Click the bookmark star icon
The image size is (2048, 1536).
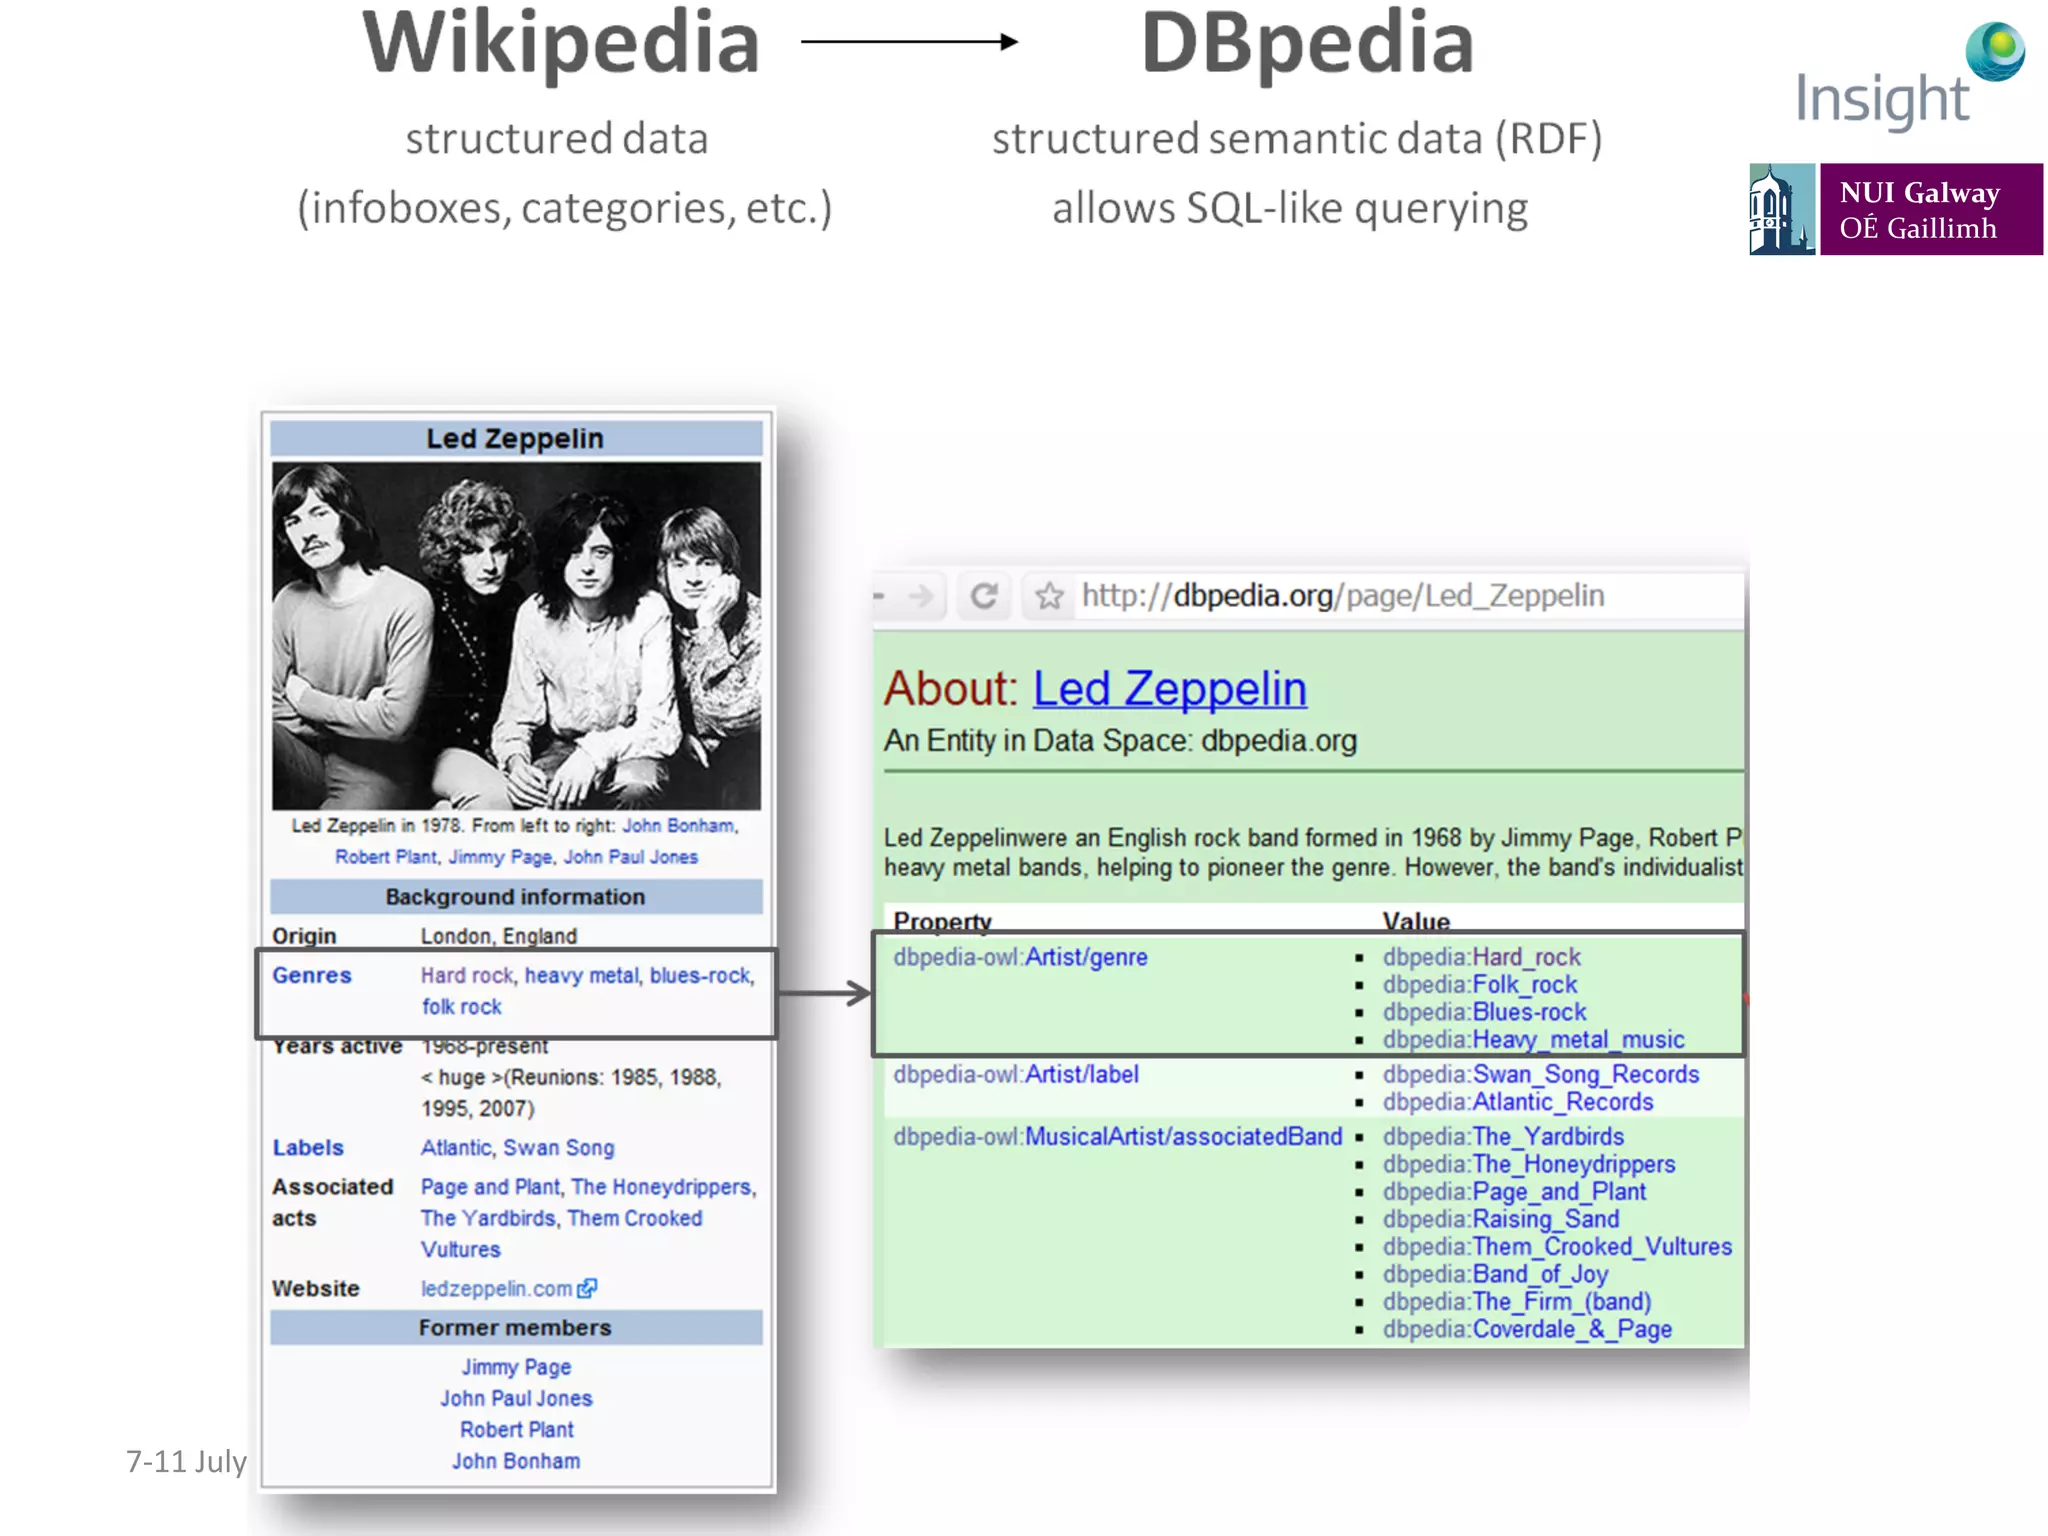[x=1049, y=596]
